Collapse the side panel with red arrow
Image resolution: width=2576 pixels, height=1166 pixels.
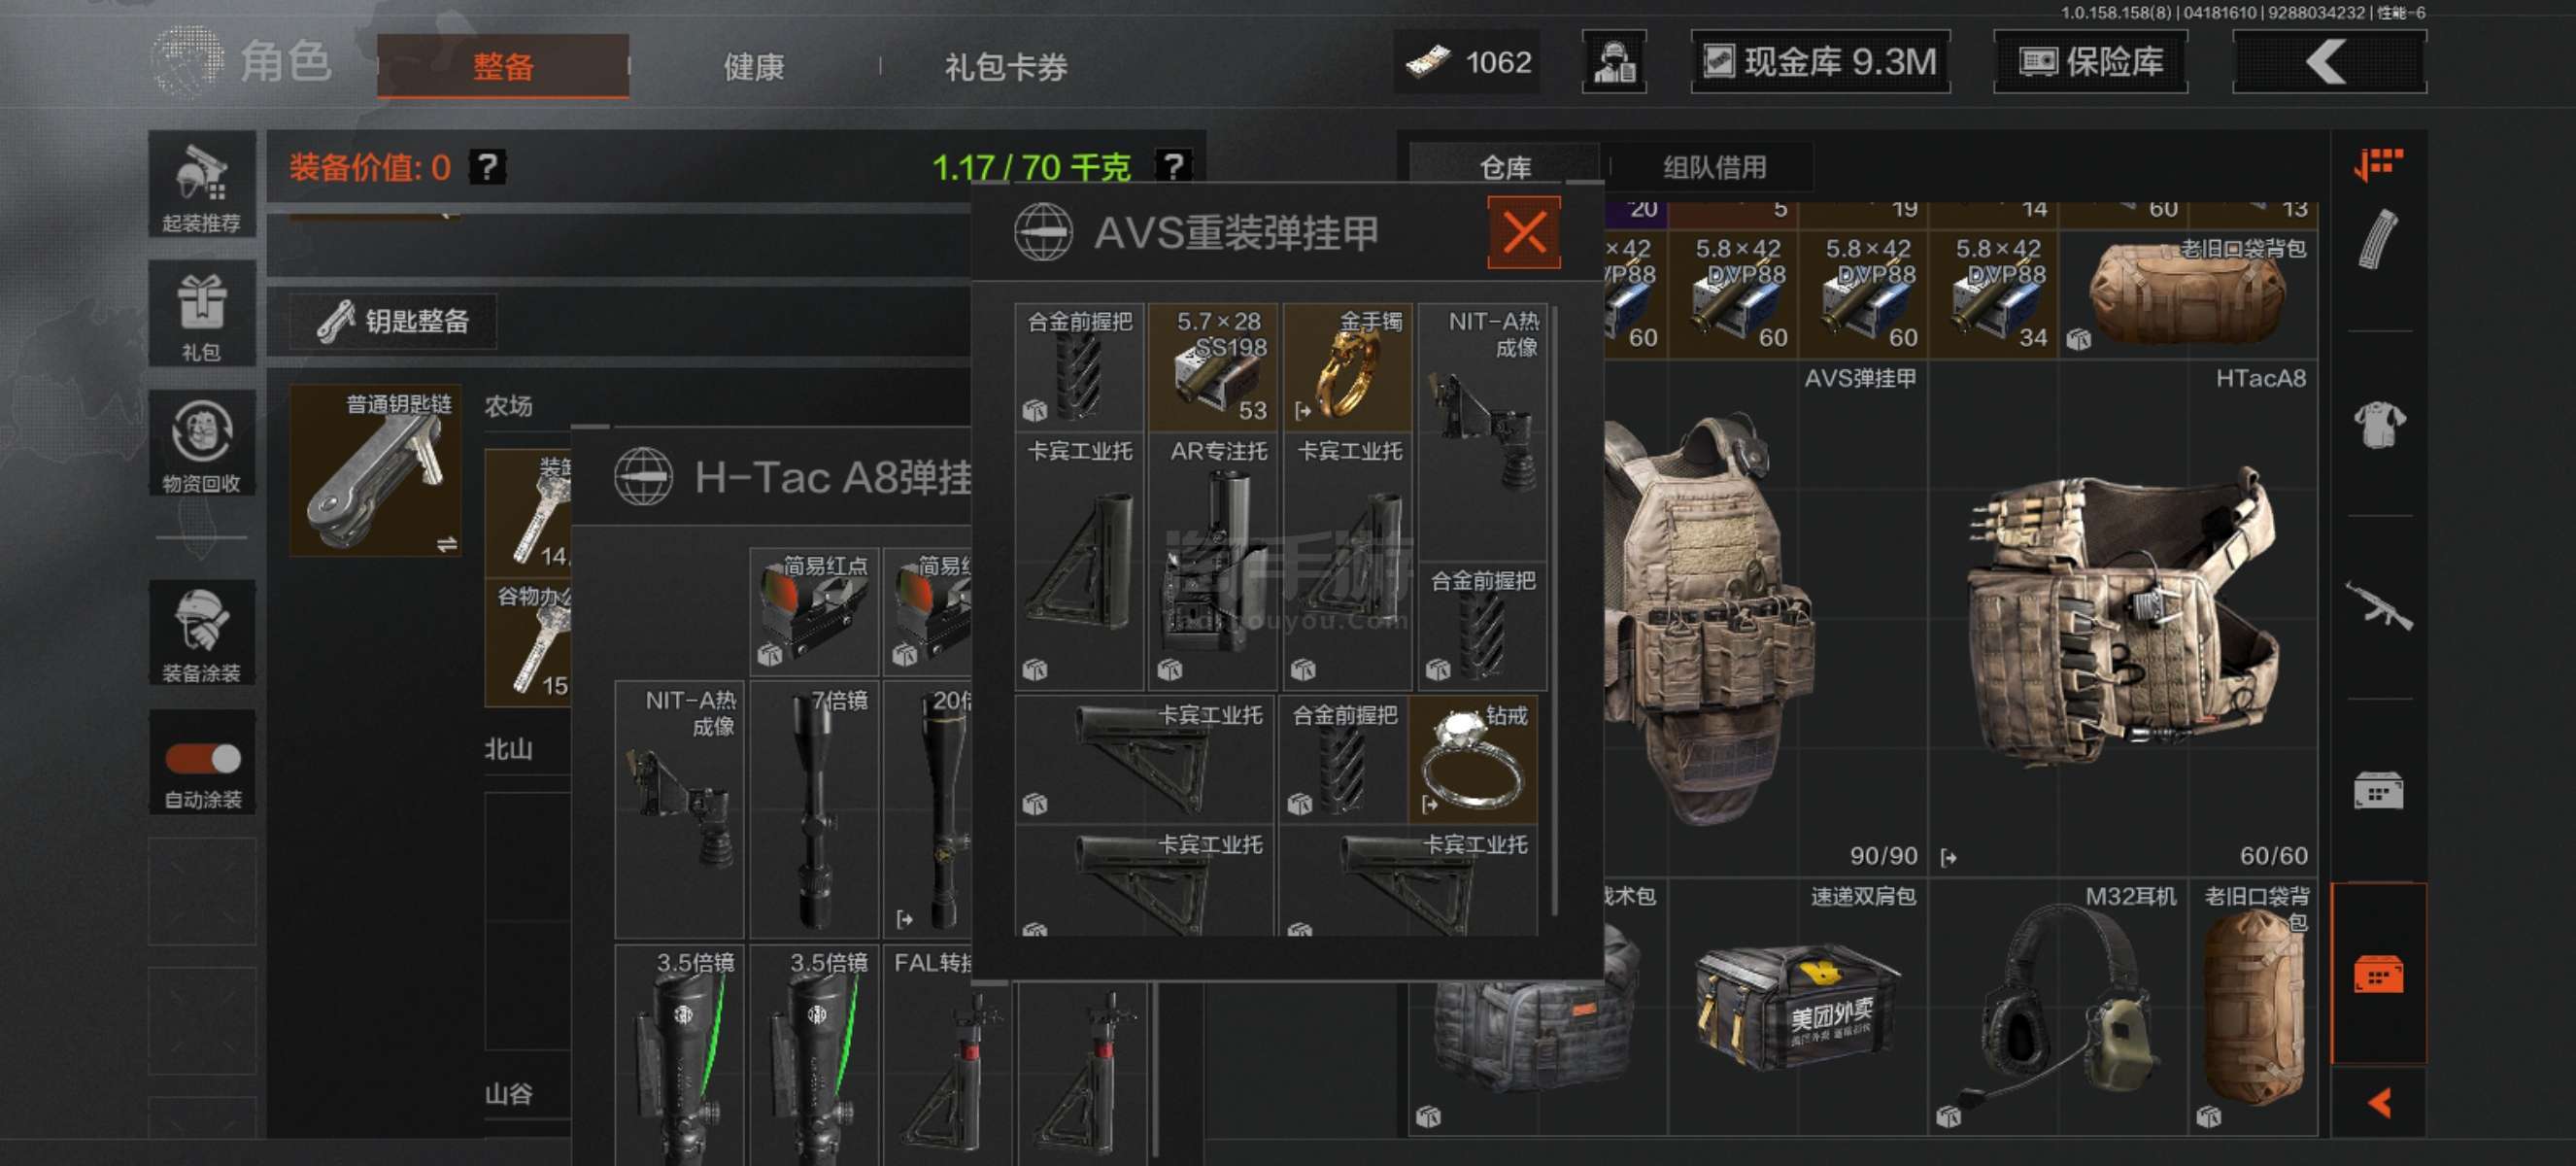(x=2379, y=1102)
